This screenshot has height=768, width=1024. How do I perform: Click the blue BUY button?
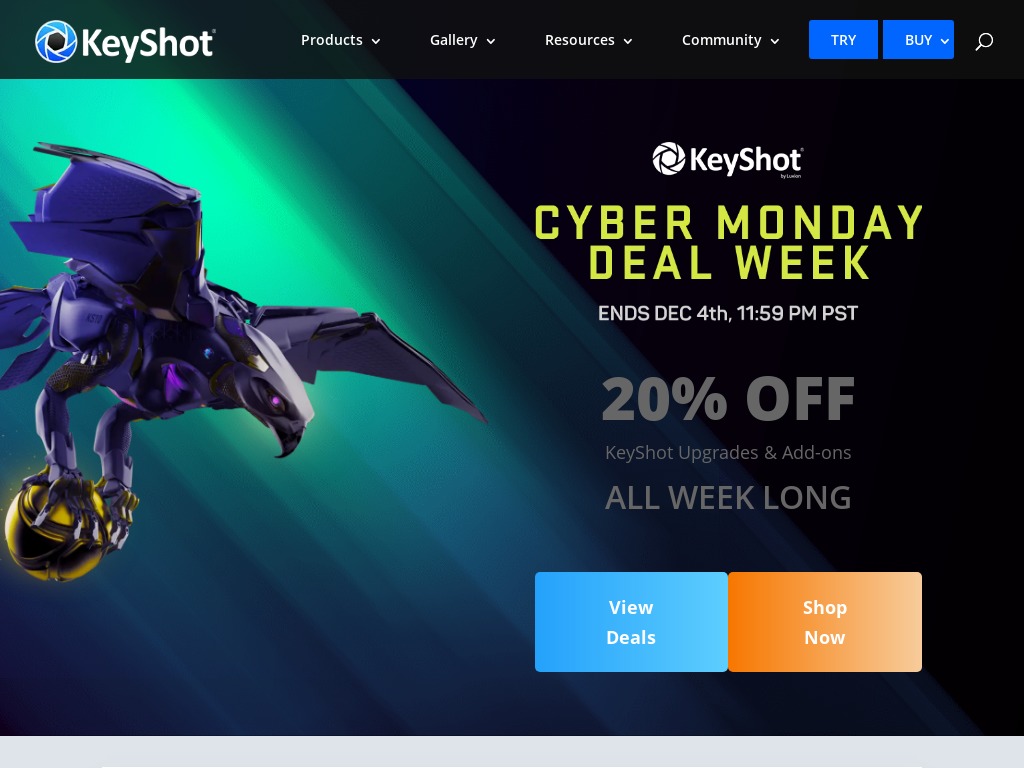(918, 40)
